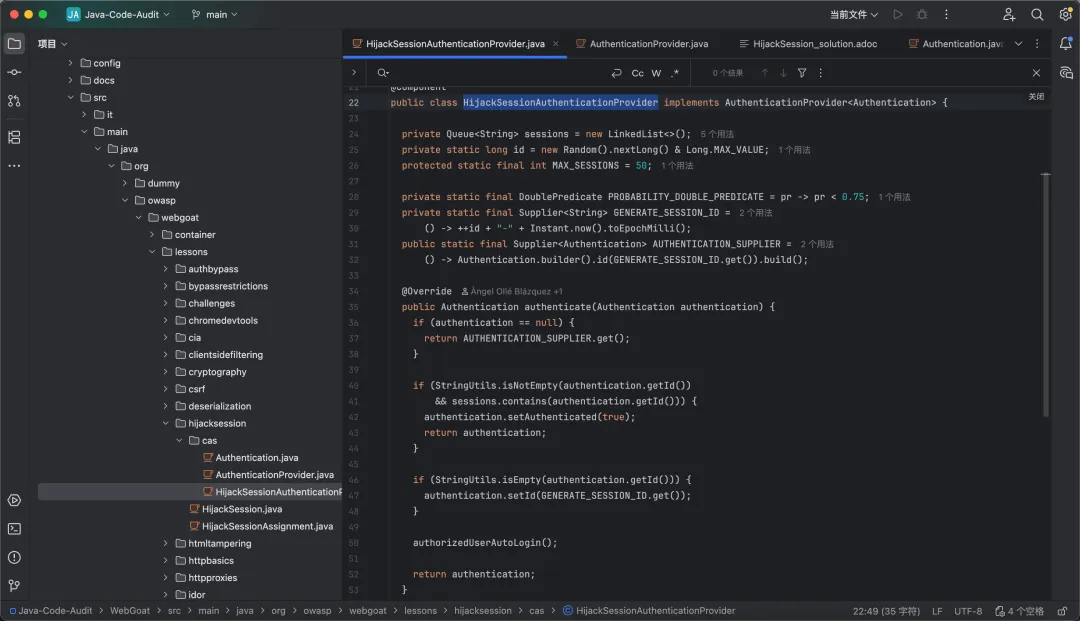
Task: Close the find bar with the X icon
Action: (1036, 73)
